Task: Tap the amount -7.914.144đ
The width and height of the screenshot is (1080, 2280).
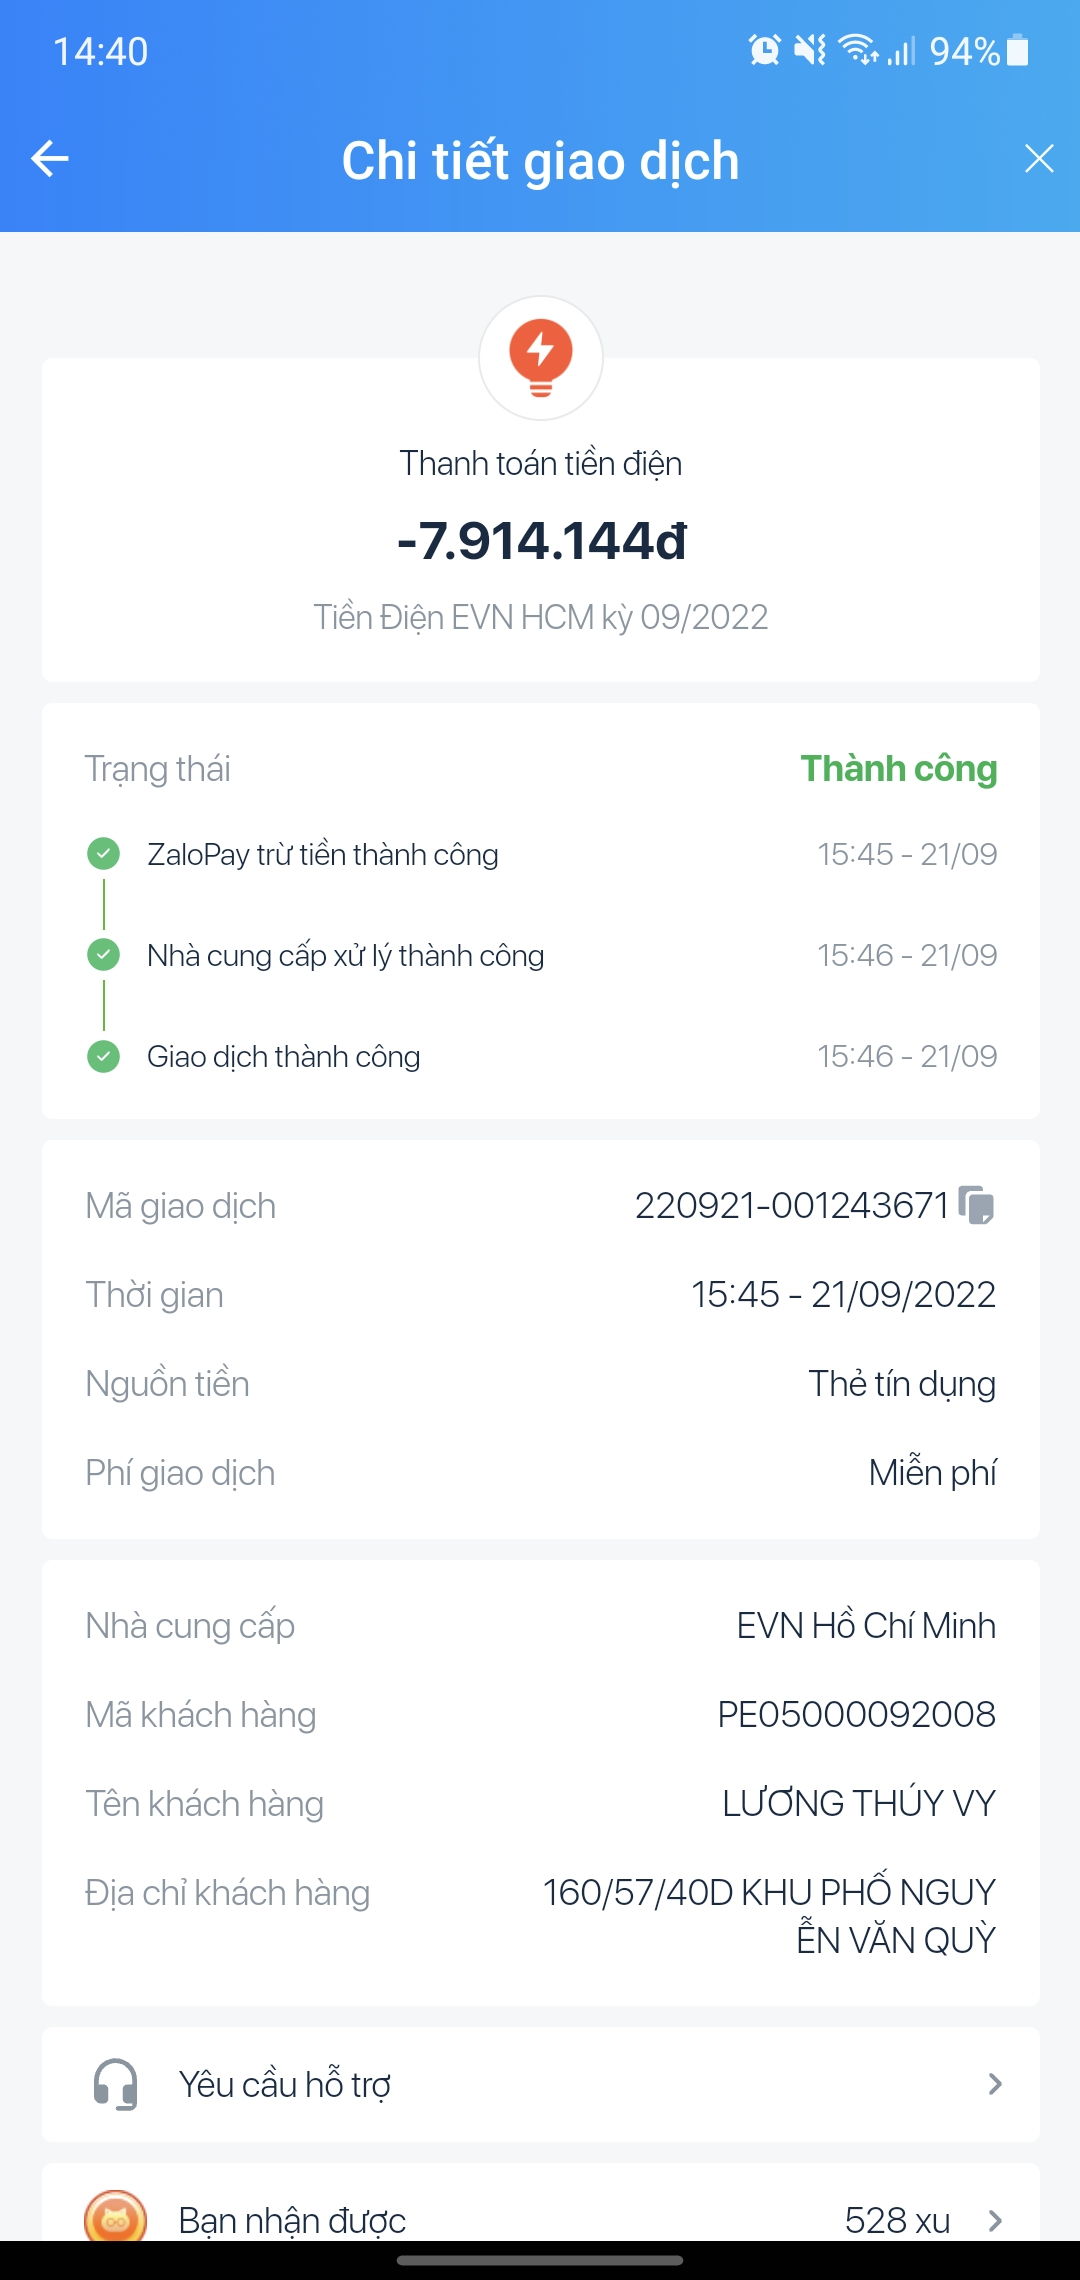Action: click(x=541, y=541)
